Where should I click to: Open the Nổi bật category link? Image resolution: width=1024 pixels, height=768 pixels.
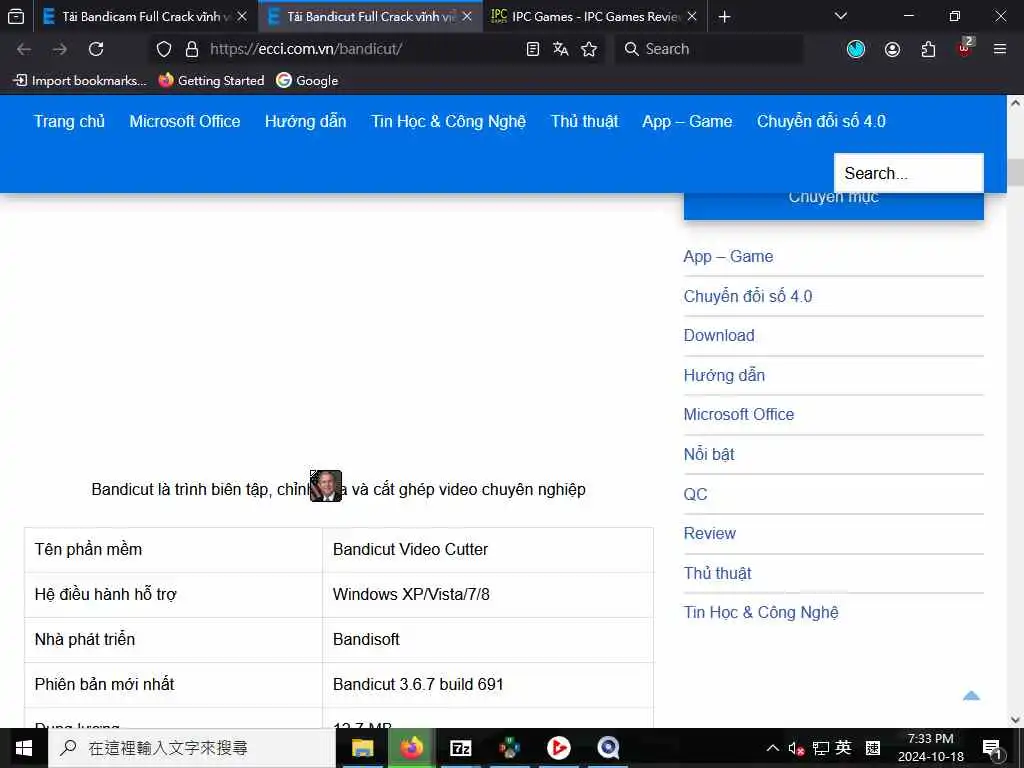tap(709, 455)
